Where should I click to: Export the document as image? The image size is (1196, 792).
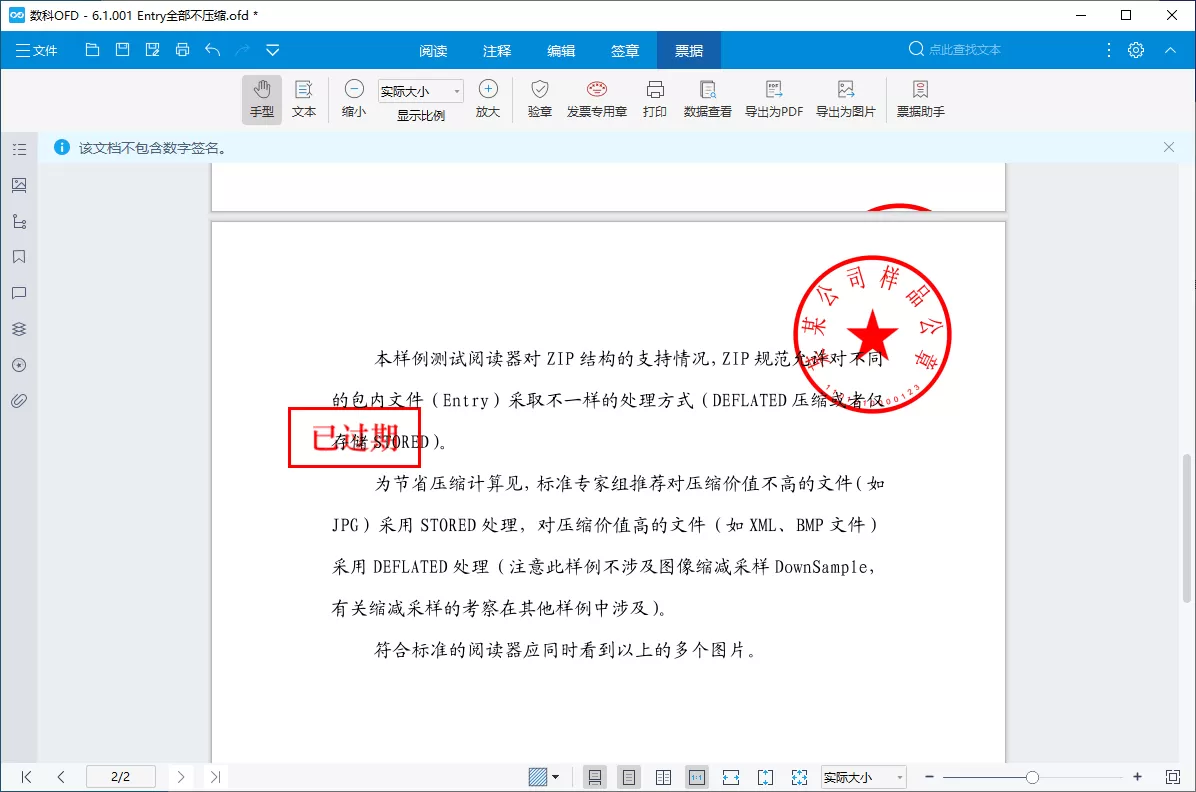845,99
